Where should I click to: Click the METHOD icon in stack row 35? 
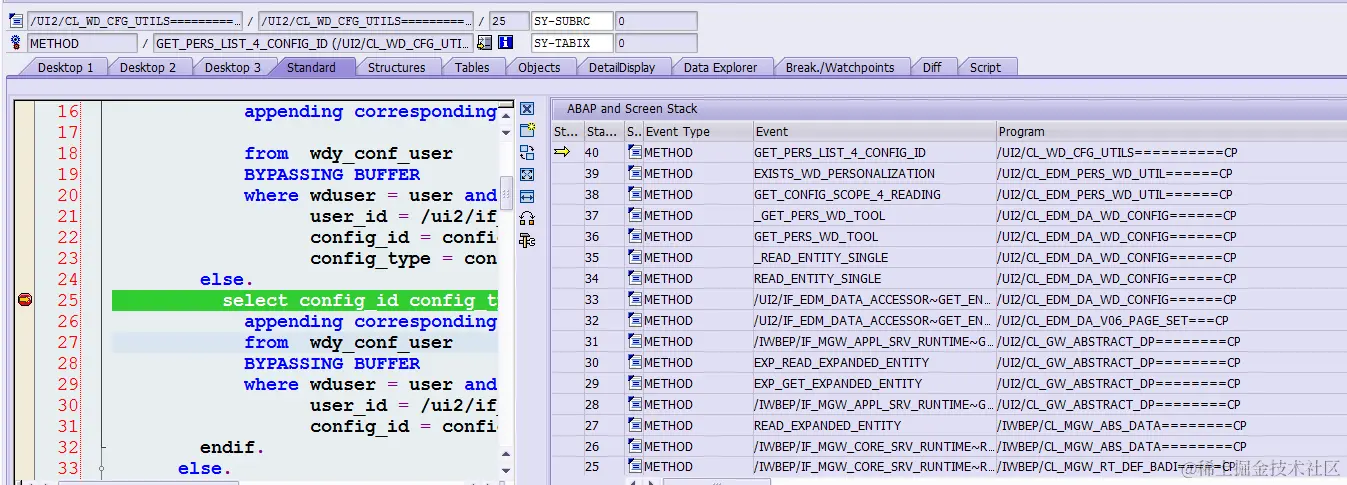[635, 257]
